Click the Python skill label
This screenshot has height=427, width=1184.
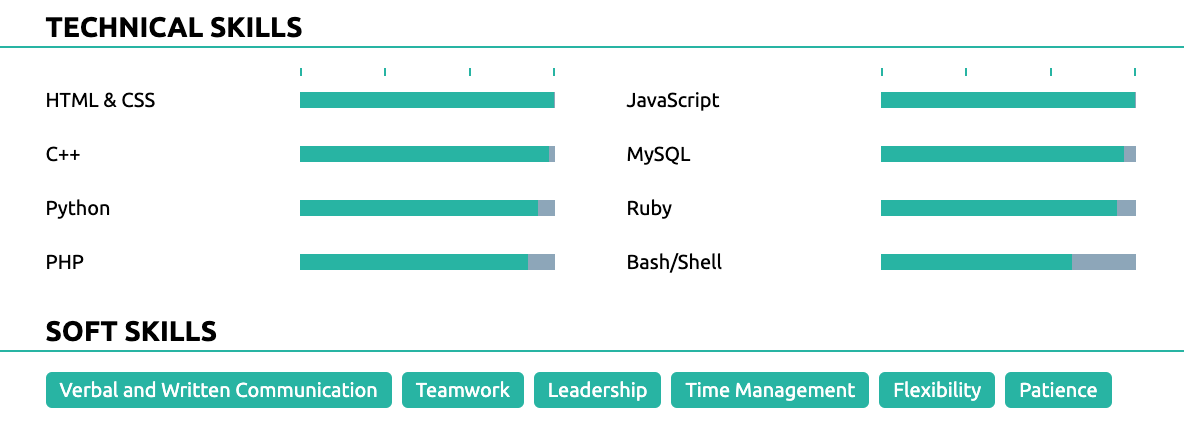(x=78, y=209)
